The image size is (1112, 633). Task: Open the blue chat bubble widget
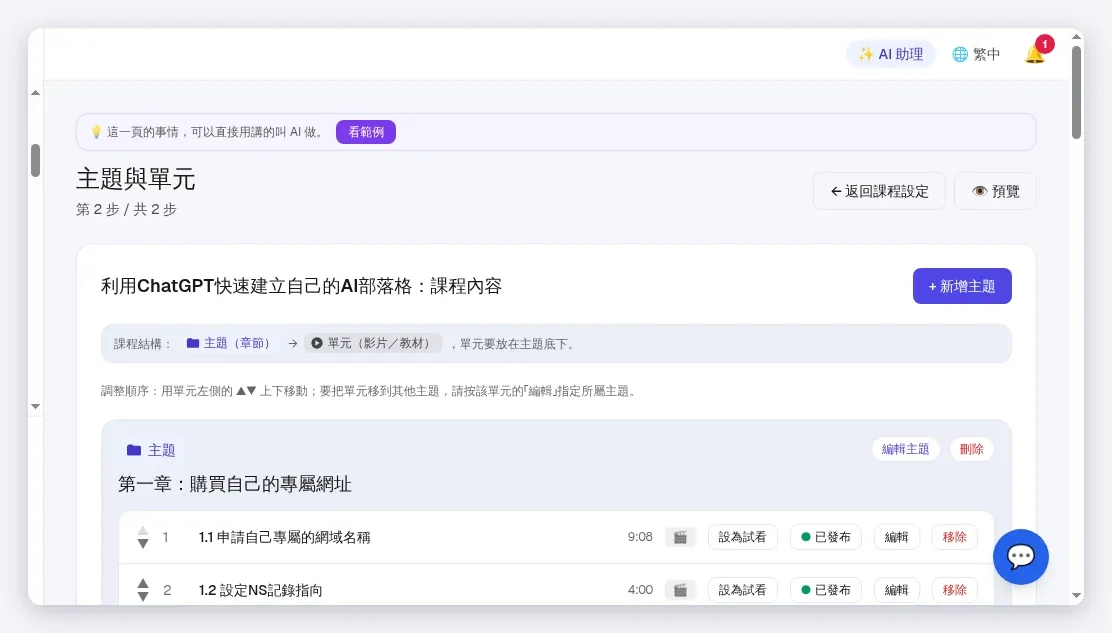coord(1021,556)
